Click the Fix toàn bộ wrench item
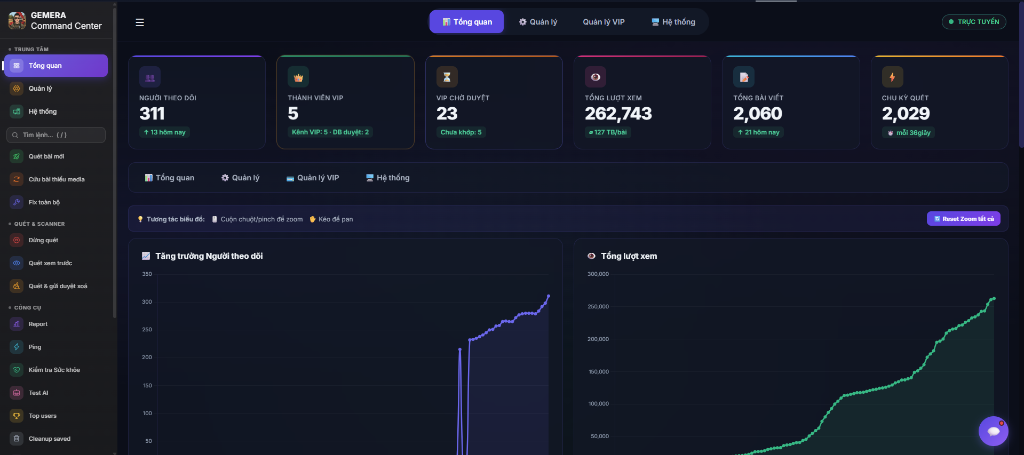Screen dimensions: 1024x455 (56, 202)
